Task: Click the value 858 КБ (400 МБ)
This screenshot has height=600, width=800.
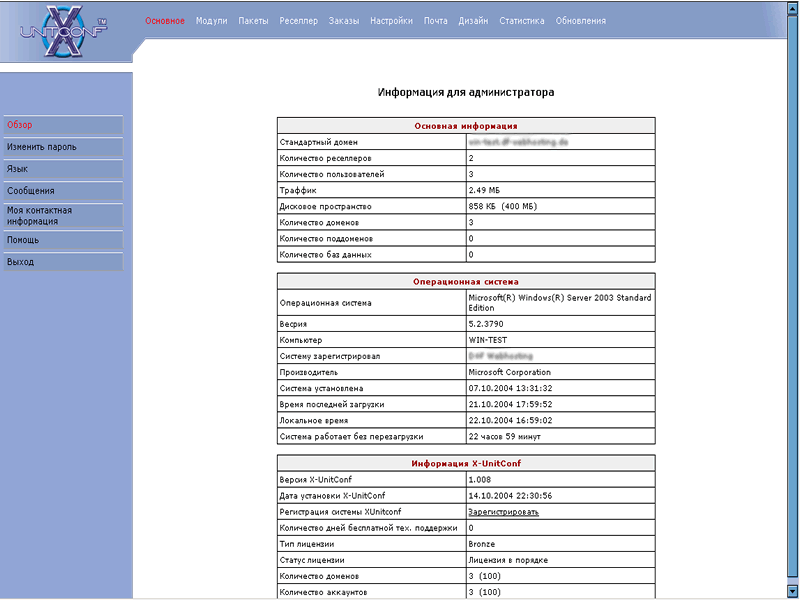Action: pos(503,207)
